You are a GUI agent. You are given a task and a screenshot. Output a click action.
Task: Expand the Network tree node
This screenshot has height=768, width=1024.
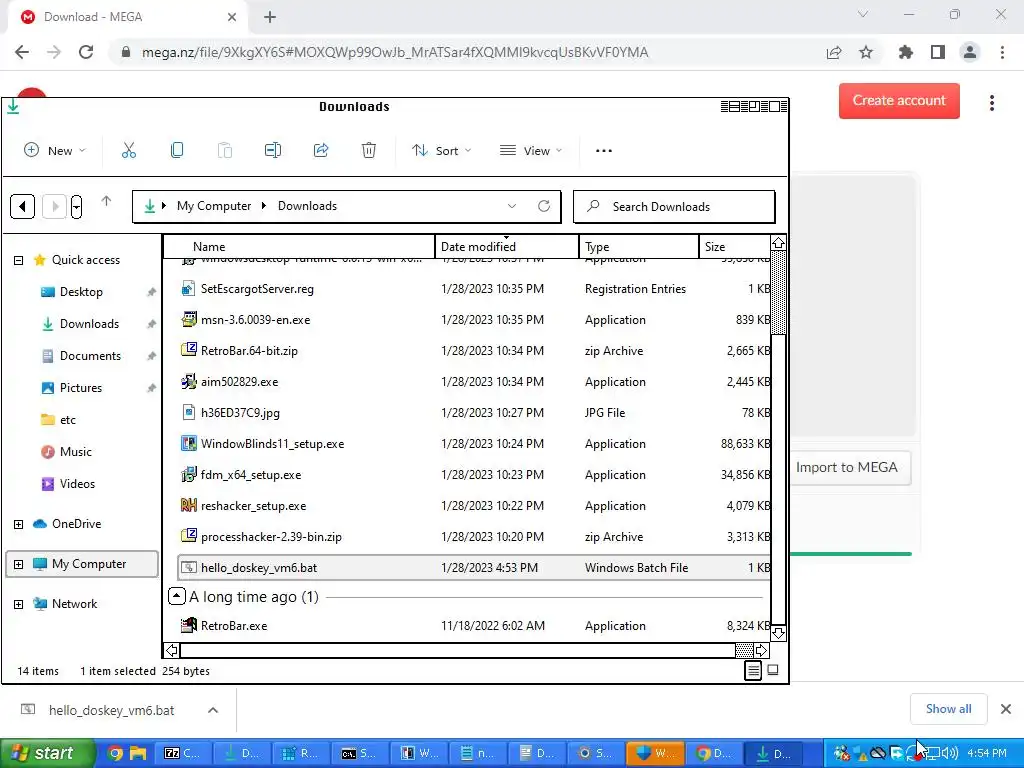[18, 604]
